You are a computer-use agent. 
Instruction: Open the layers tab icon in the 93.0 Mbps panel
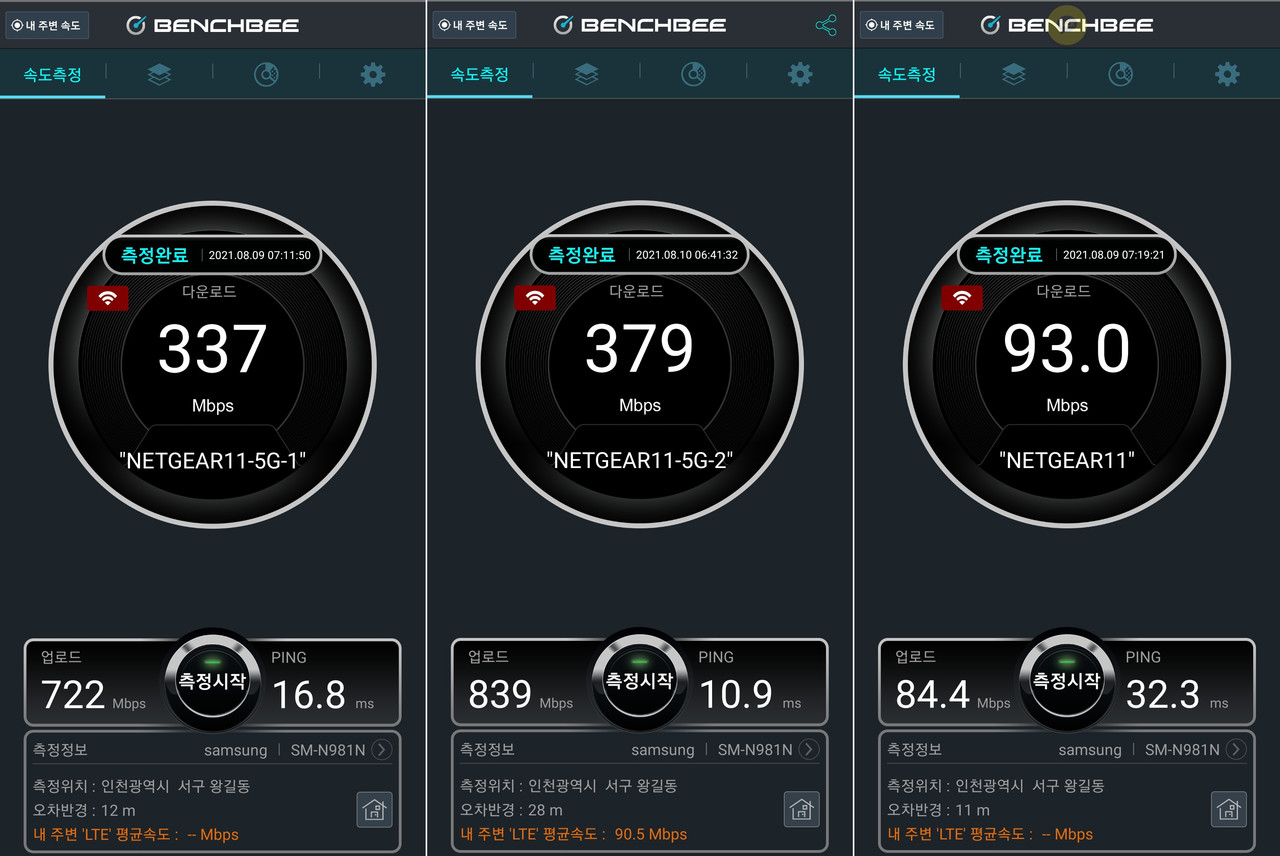pos(1014,74)
